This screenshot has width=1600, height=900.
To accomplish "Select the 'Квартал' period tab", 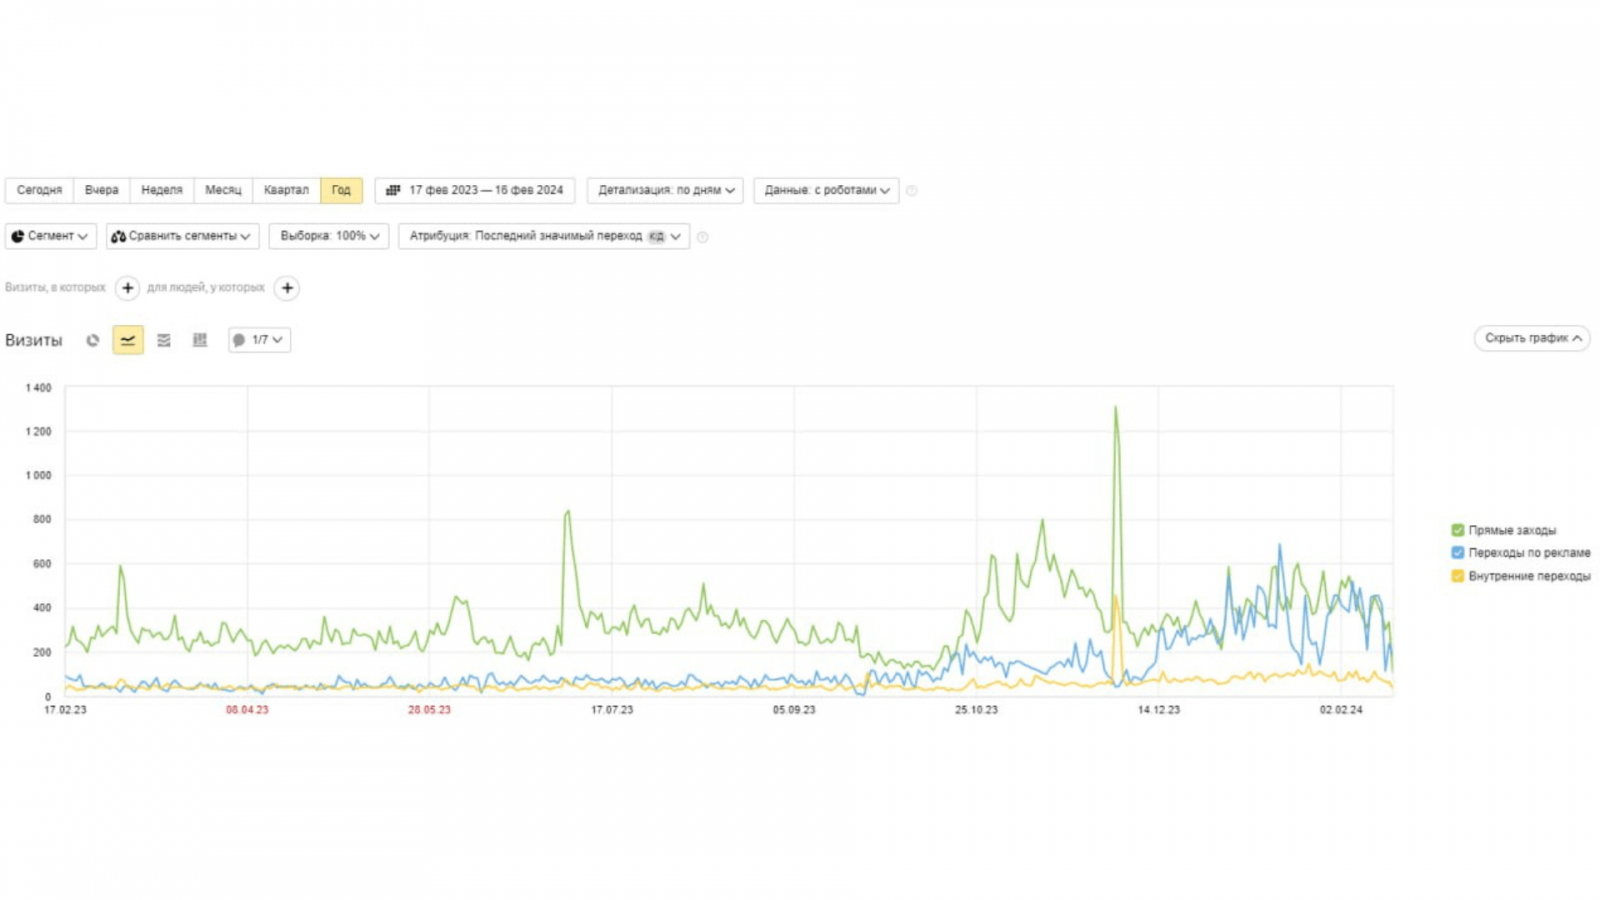I will coord(286,190).
